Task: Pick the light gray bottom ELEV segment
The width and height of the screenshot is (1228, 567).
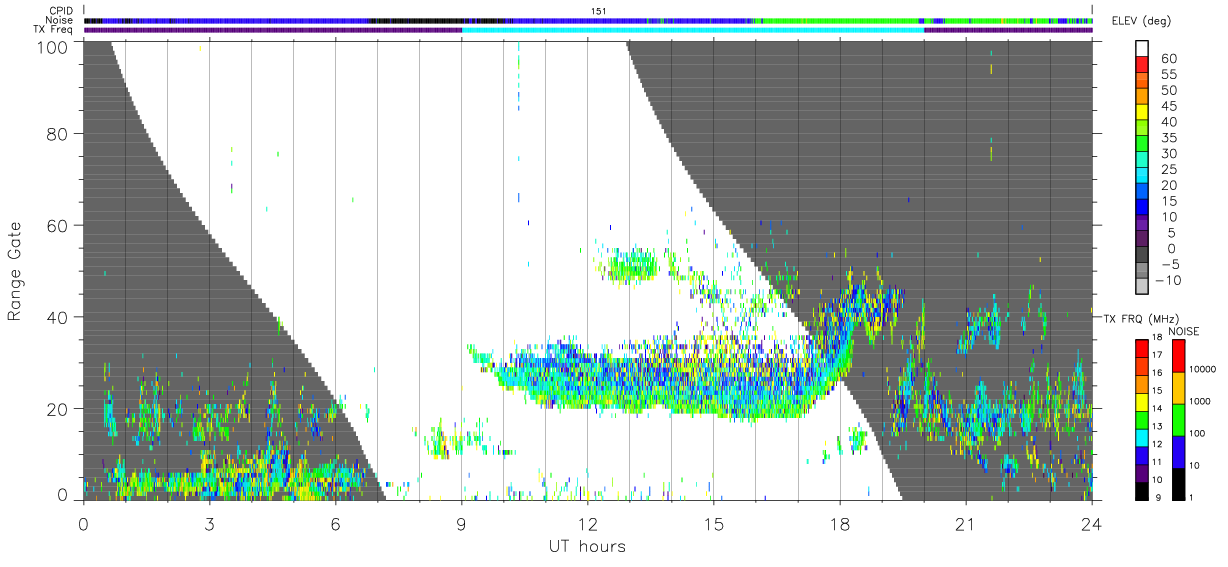Action: (1144, 287)
